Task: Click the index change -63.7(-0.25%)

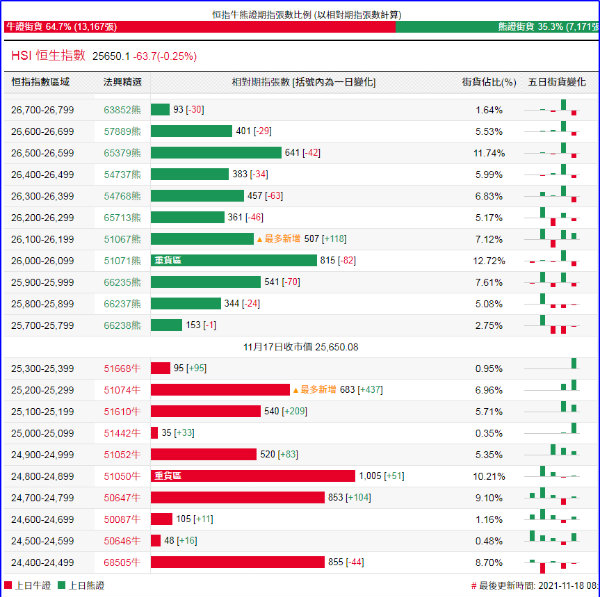Action: [x=165, y=56]
